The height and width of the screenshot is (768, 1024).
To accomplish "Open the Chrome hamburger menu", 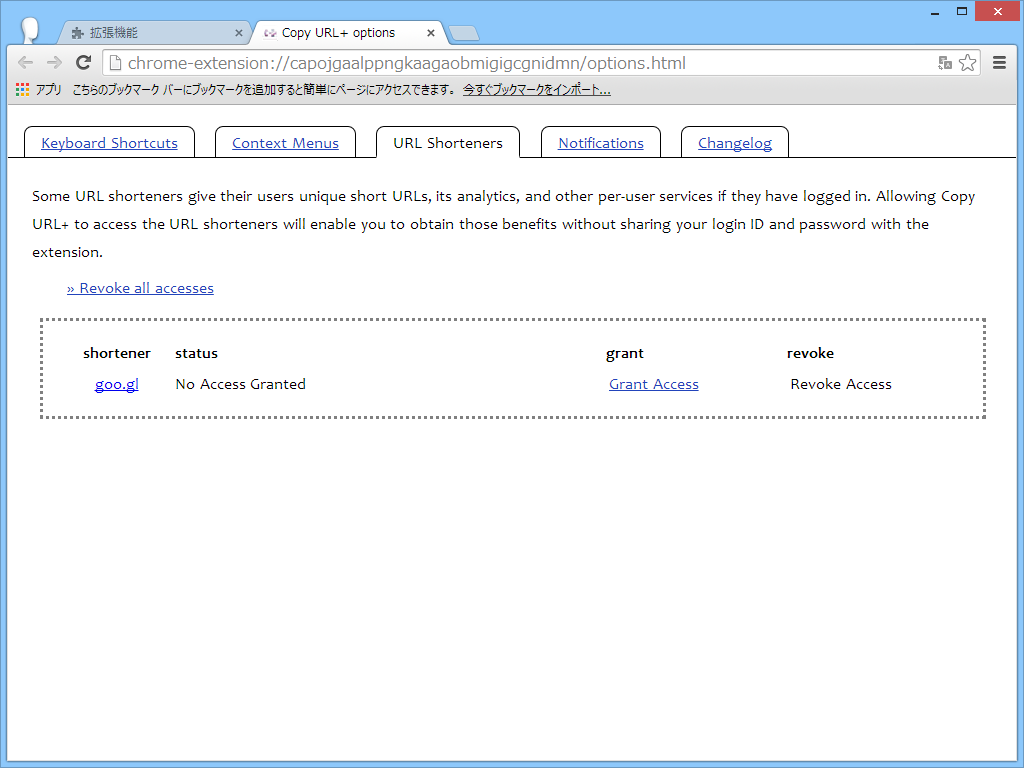I will (x=999, y=63).
